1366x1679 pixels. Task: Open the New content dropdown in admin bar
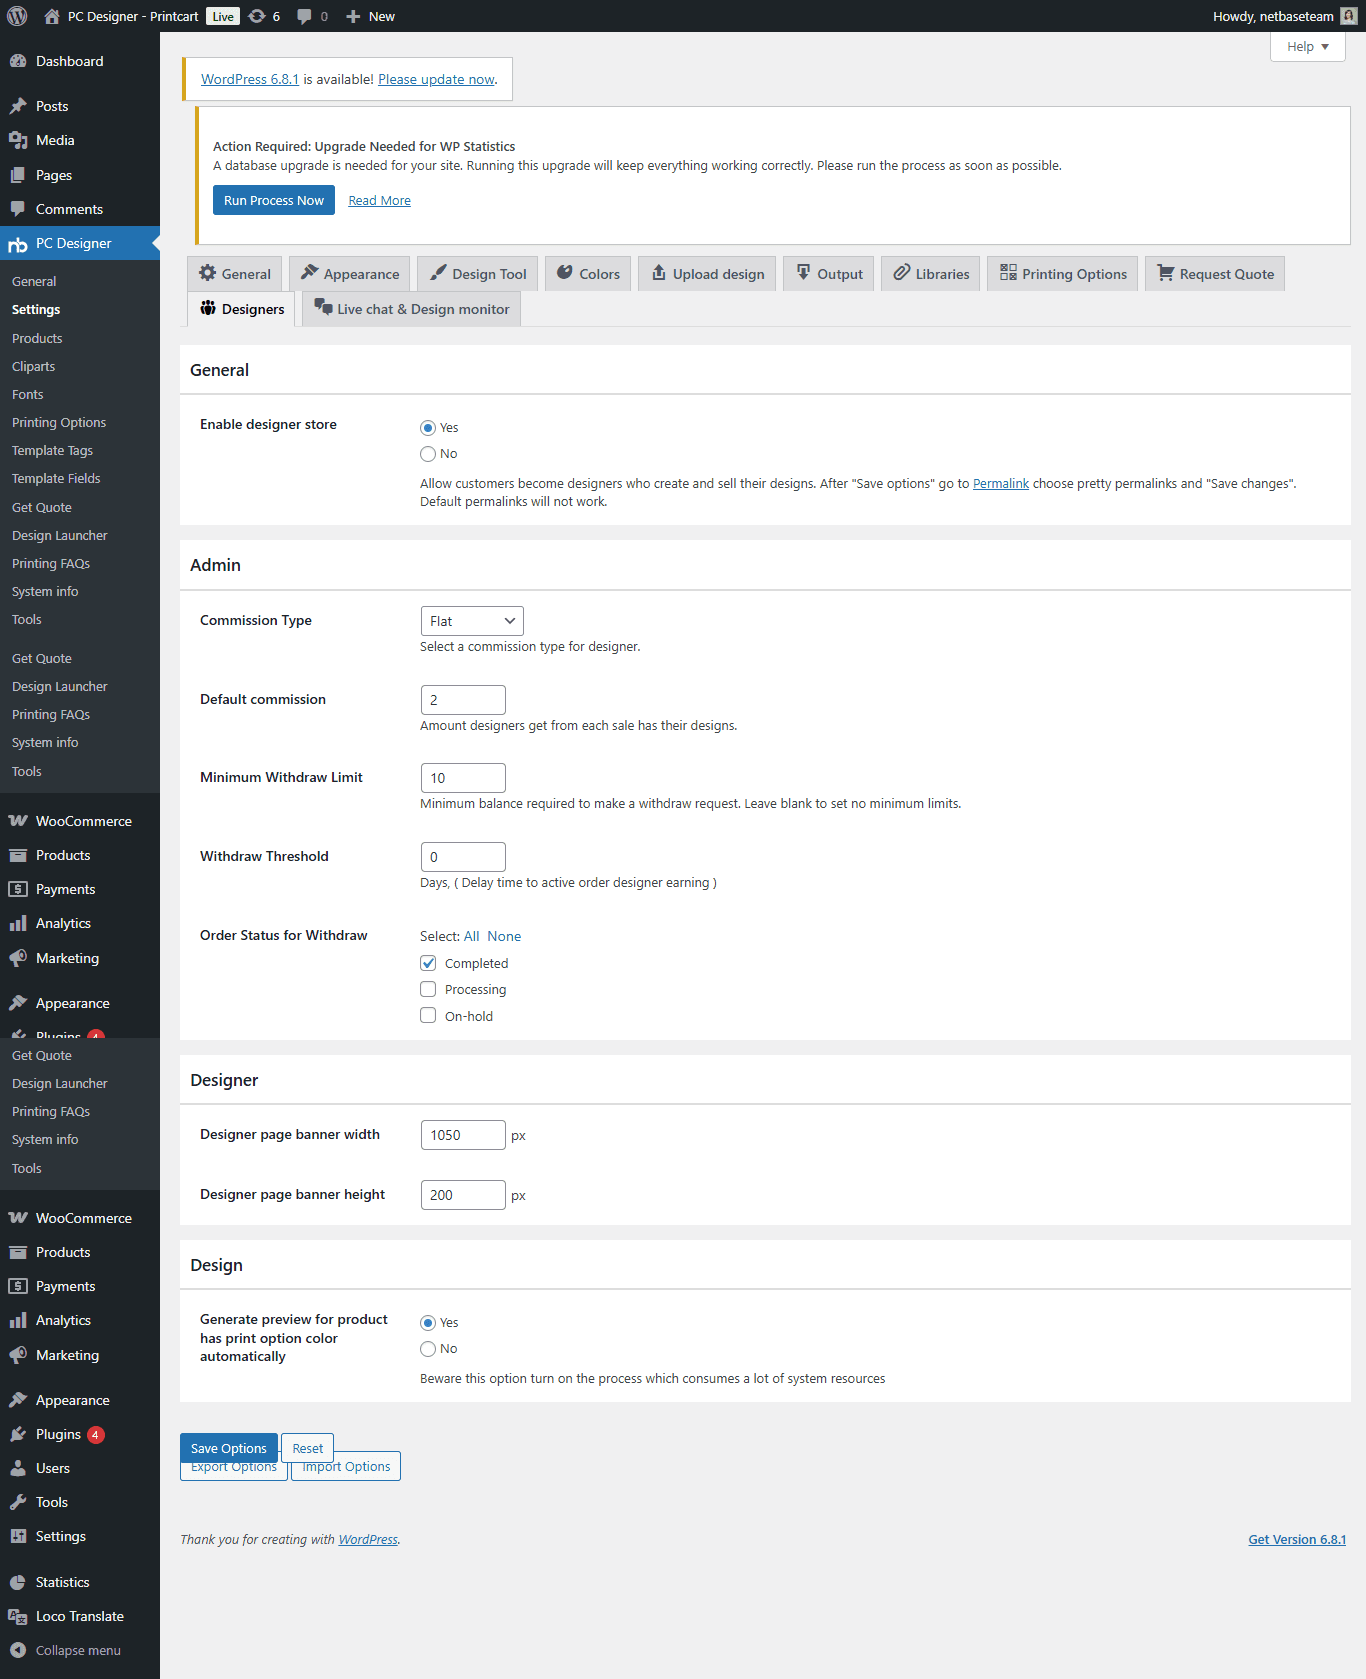coord(370,16)
